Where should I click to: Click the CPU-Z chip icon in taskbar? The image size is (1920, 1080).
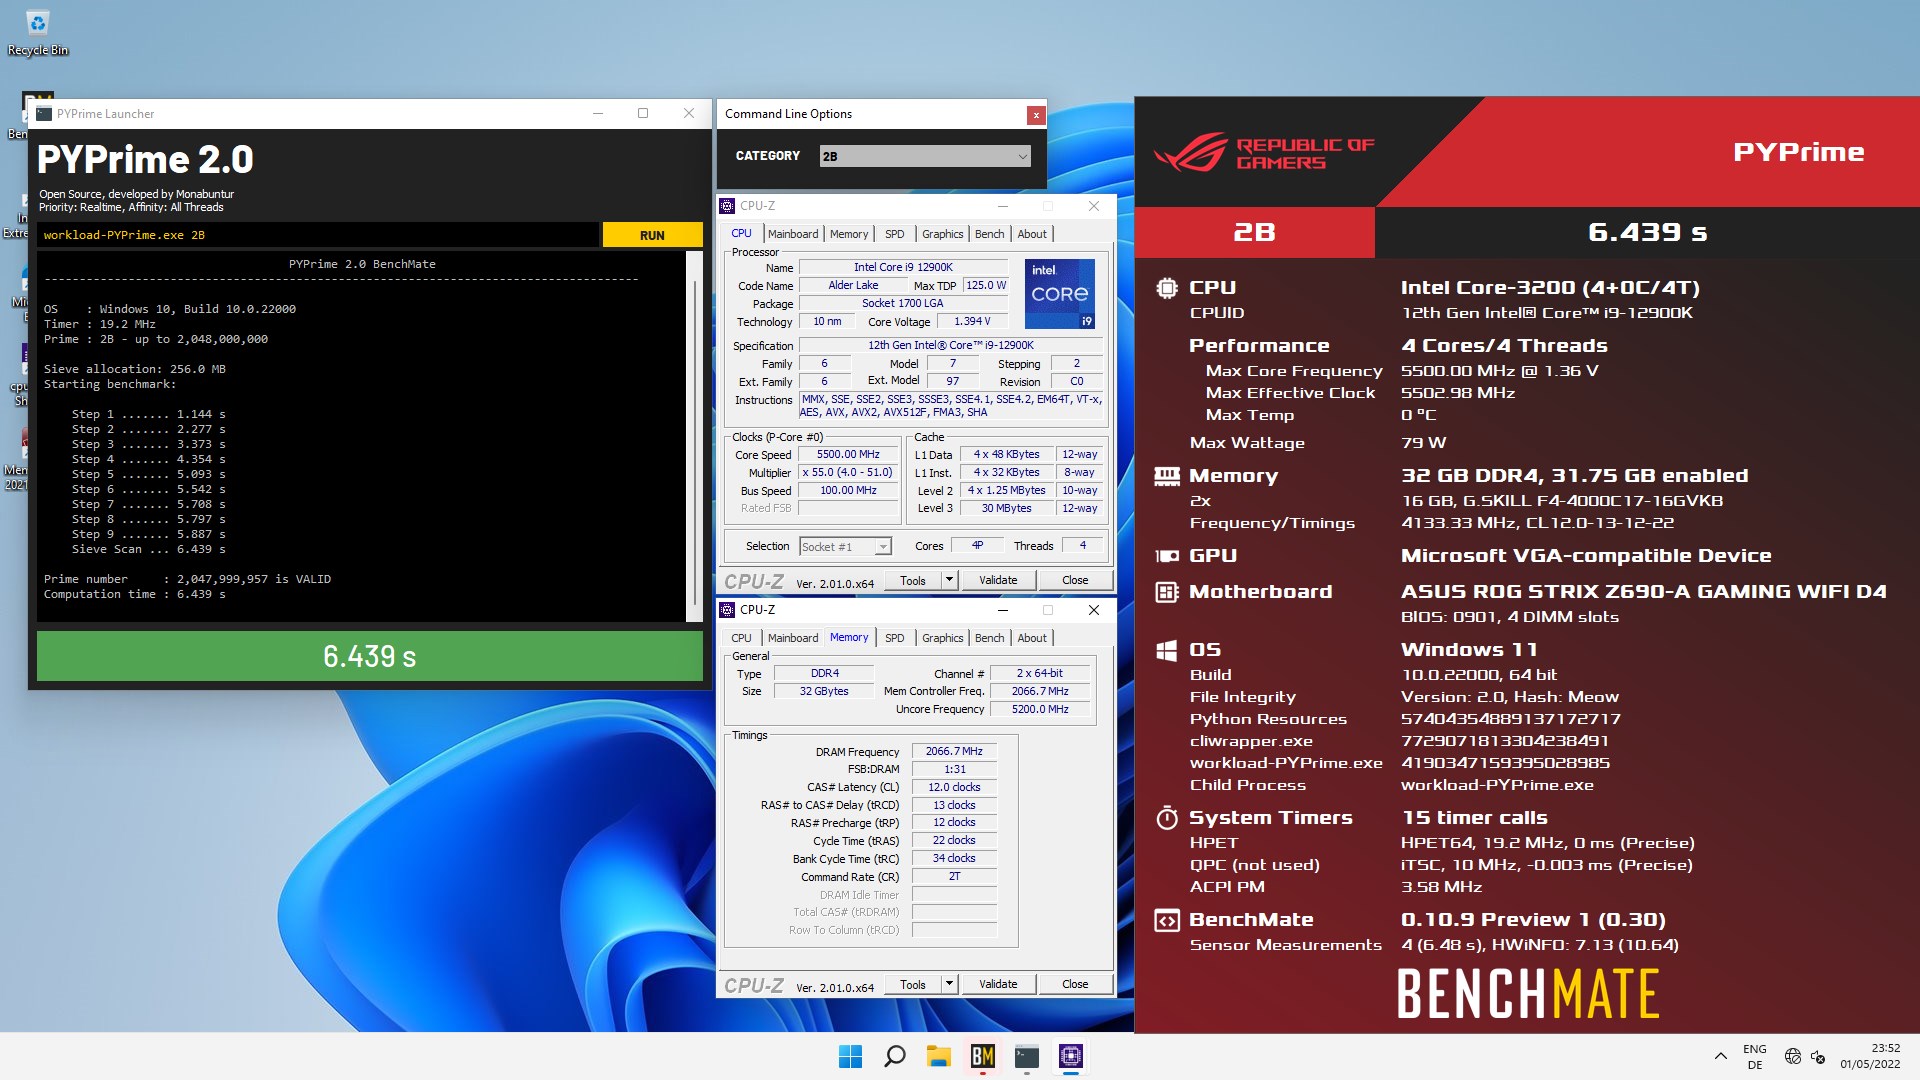pyautogui.click(x=1071, y=1056)
